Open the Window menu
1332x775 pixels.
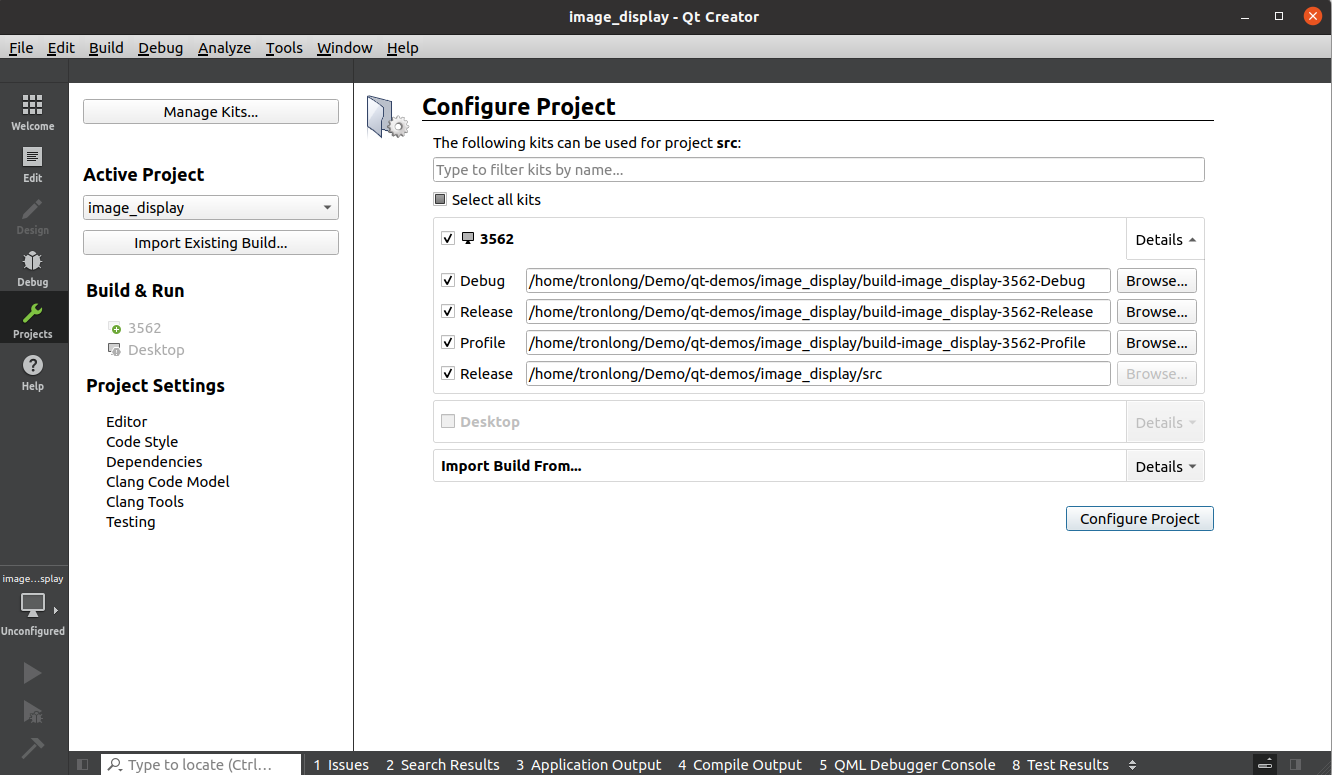tap(345, 48)
